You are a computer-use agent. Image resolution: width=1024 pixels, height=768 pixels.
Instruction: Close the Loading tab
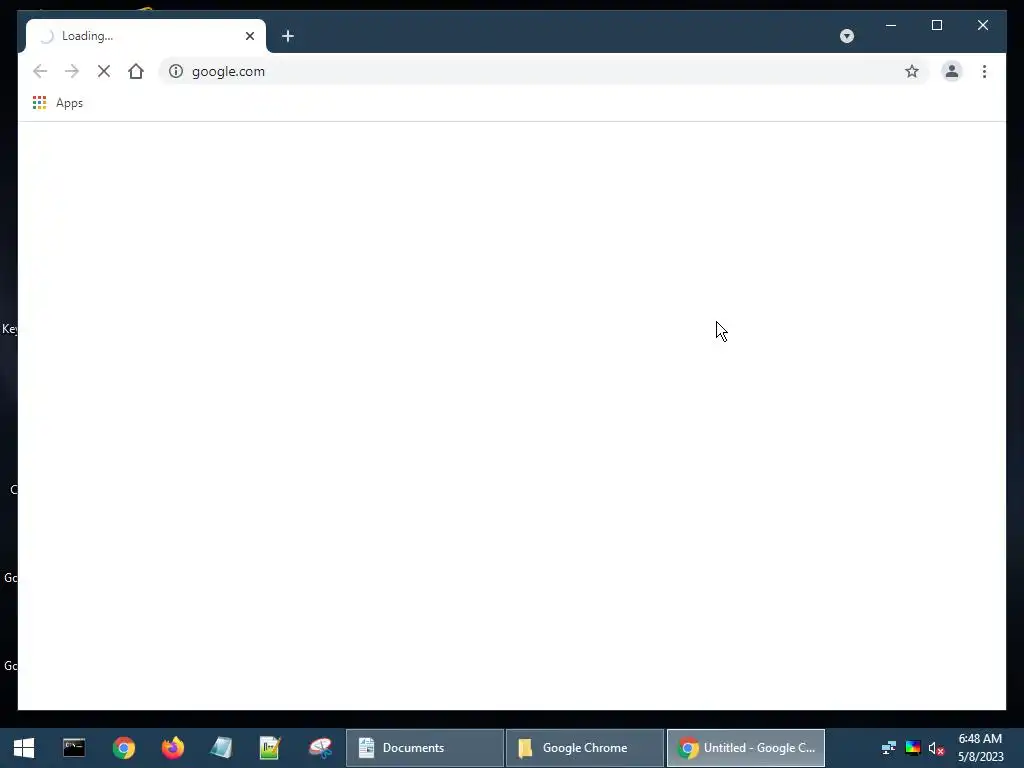click(249, 36)
